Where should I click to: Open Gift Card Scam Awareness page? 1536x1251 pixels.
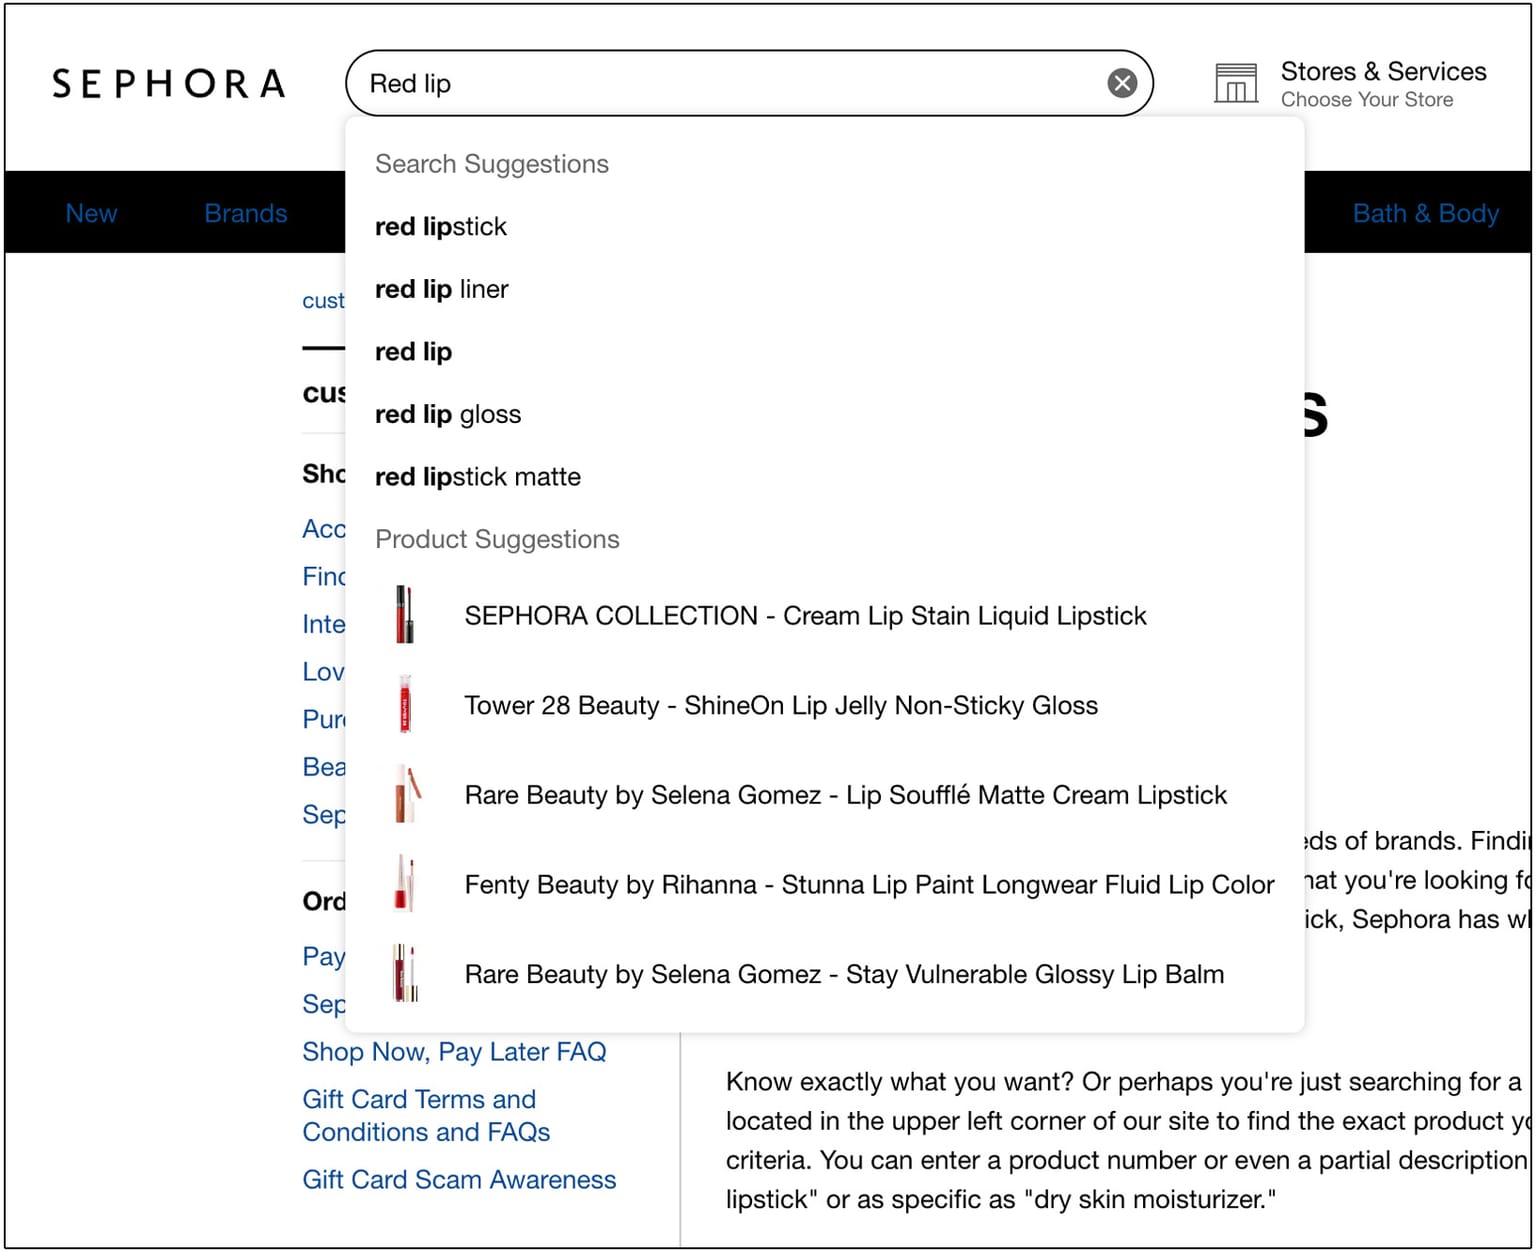point(459,1180)
